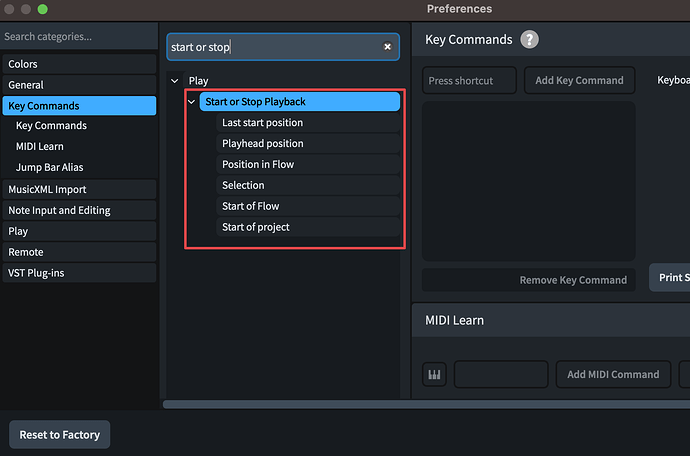690x456 pixels.
Task: Click the horizontal scrollbar at the bottom
Action: click(x=420, y=404)
